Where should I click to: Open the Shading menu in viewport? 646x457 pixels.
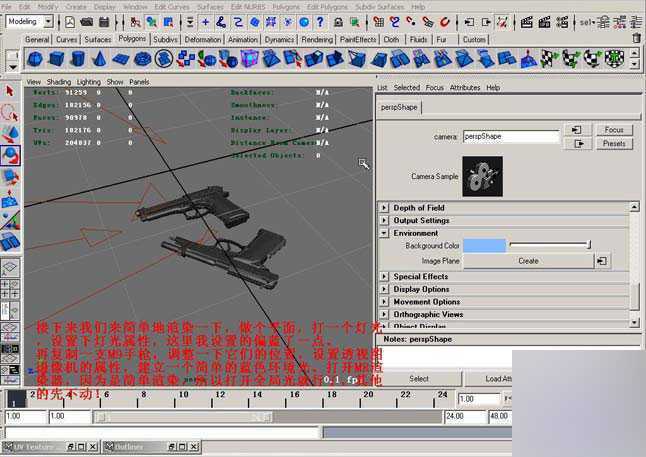pos(59,82)
